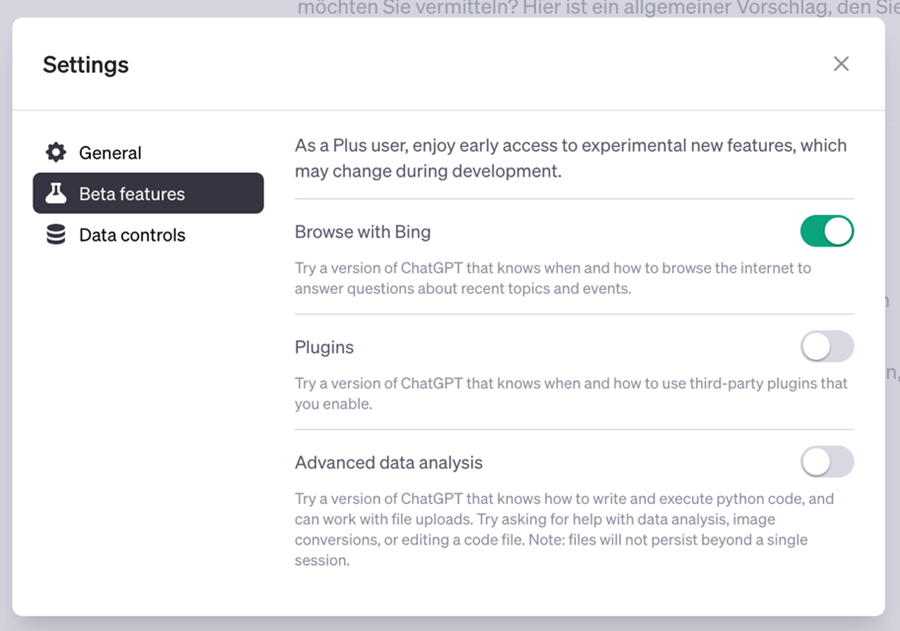This screenshot has width=900, height=631.
Task: Click the Browse with Bing heading
Action: point(362,232)
